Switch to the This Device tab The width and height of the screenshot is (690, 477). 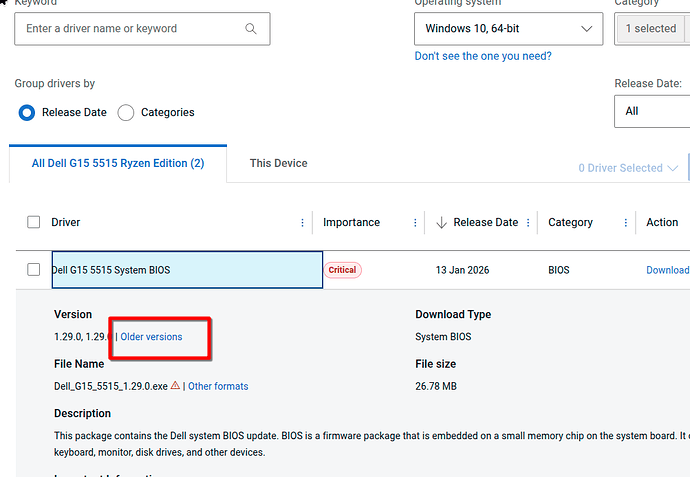pos(278,163)
